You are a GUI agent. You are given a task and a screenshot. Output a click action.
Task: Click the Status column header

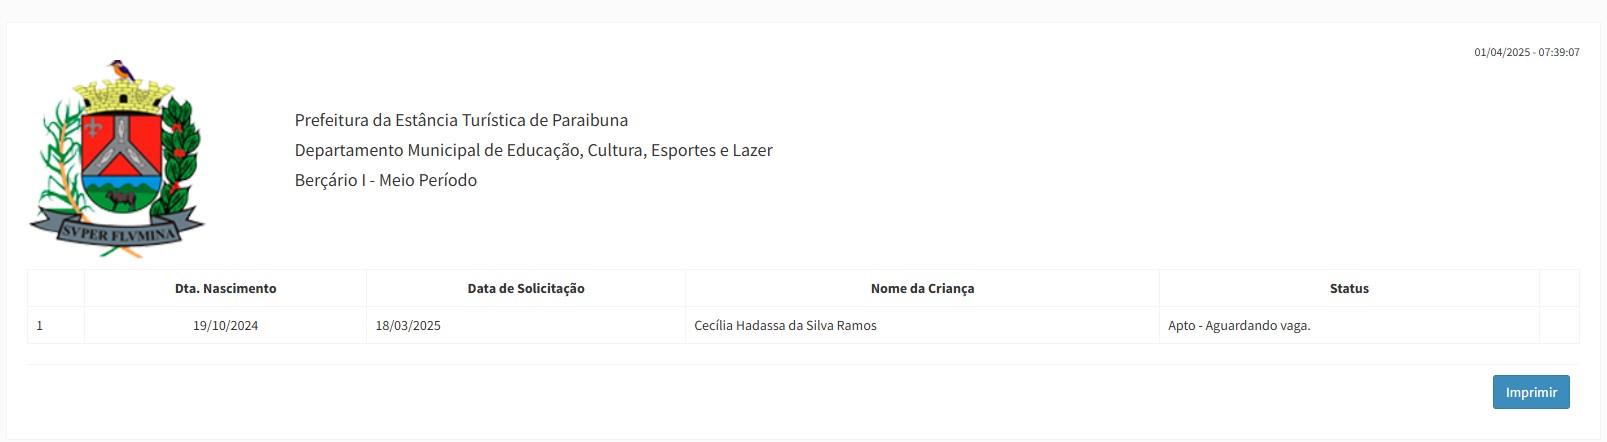pyautogui.click(x=1349, y=288)
